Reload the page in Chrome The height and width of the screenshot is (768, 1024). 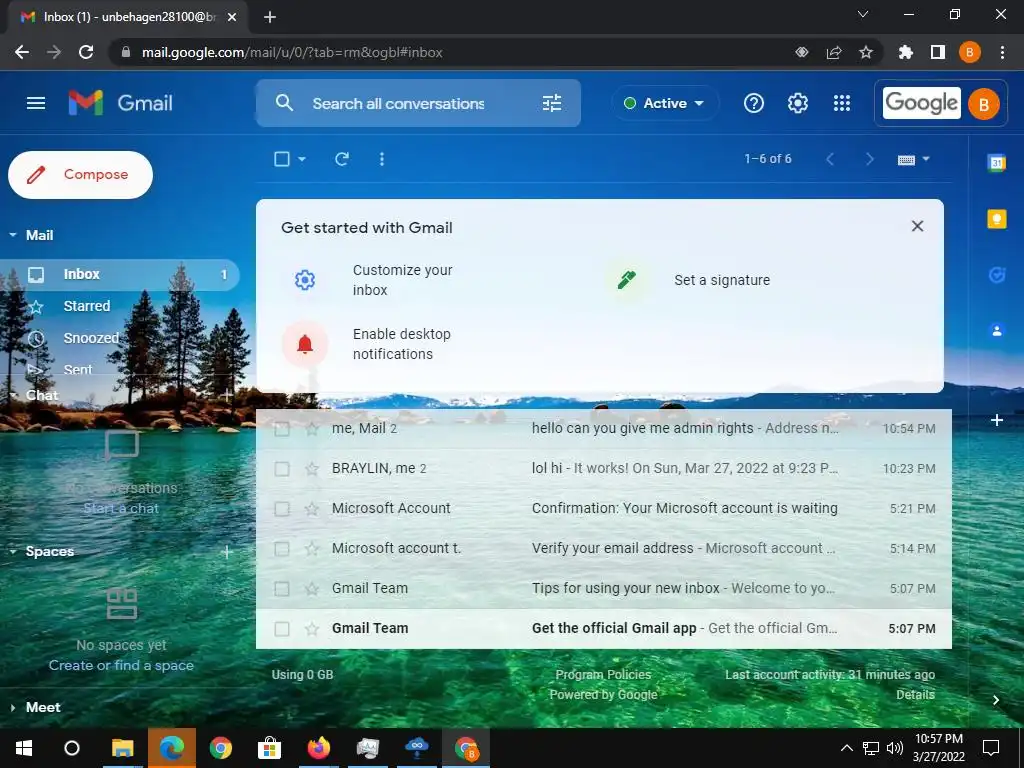[86, 52]
